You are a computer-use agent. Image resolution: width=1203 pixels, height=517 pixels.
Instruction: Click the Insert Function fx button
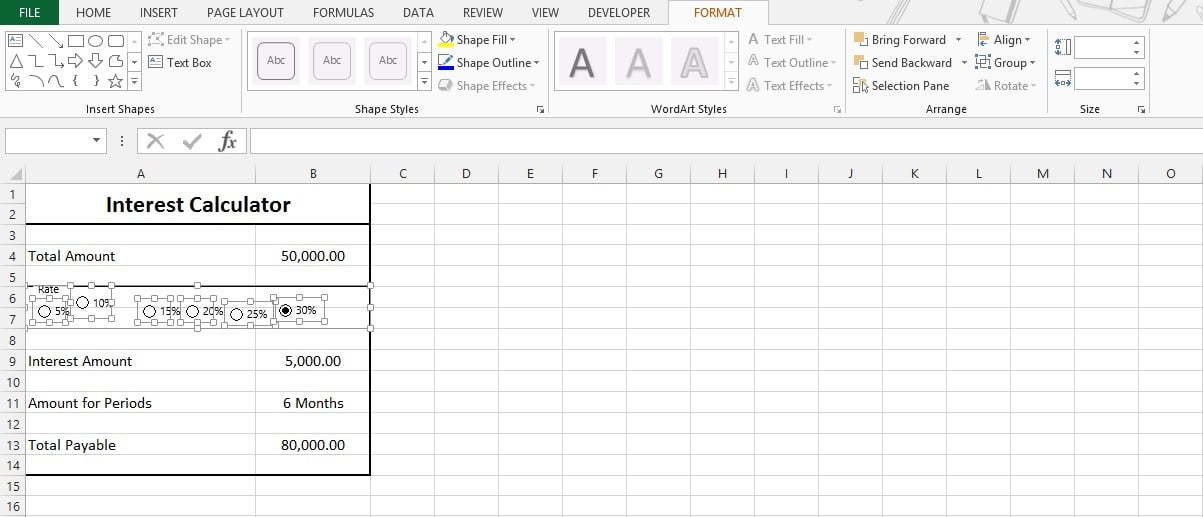228,141
